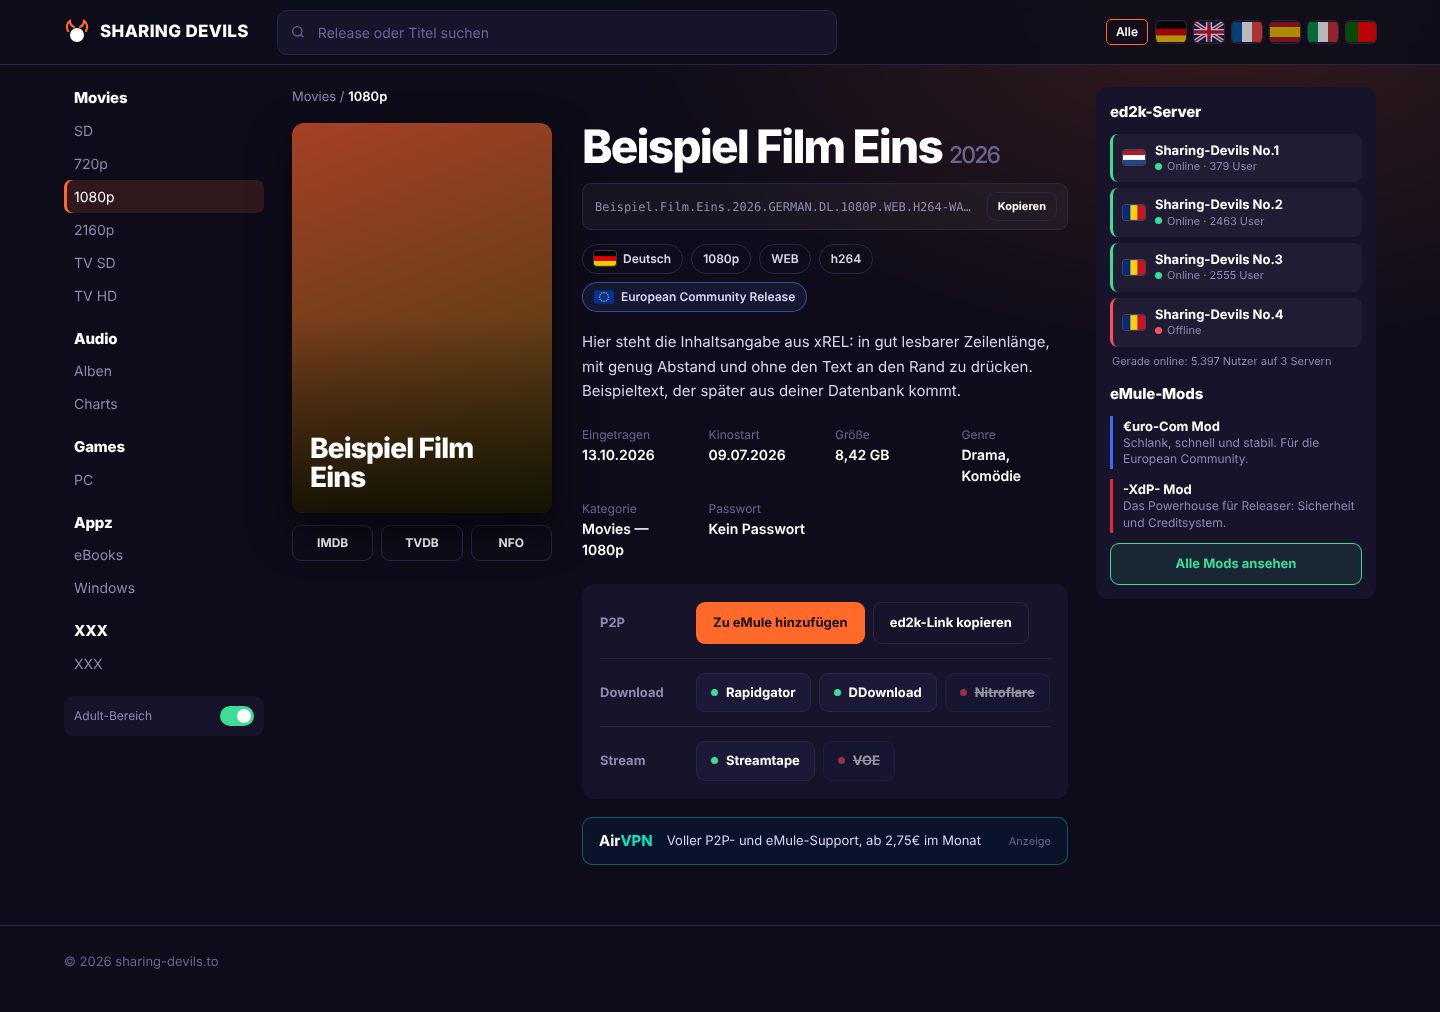Copy the release name with Kopieren
Screen dimensions: 1440x1012
[x=1022, y=207]
